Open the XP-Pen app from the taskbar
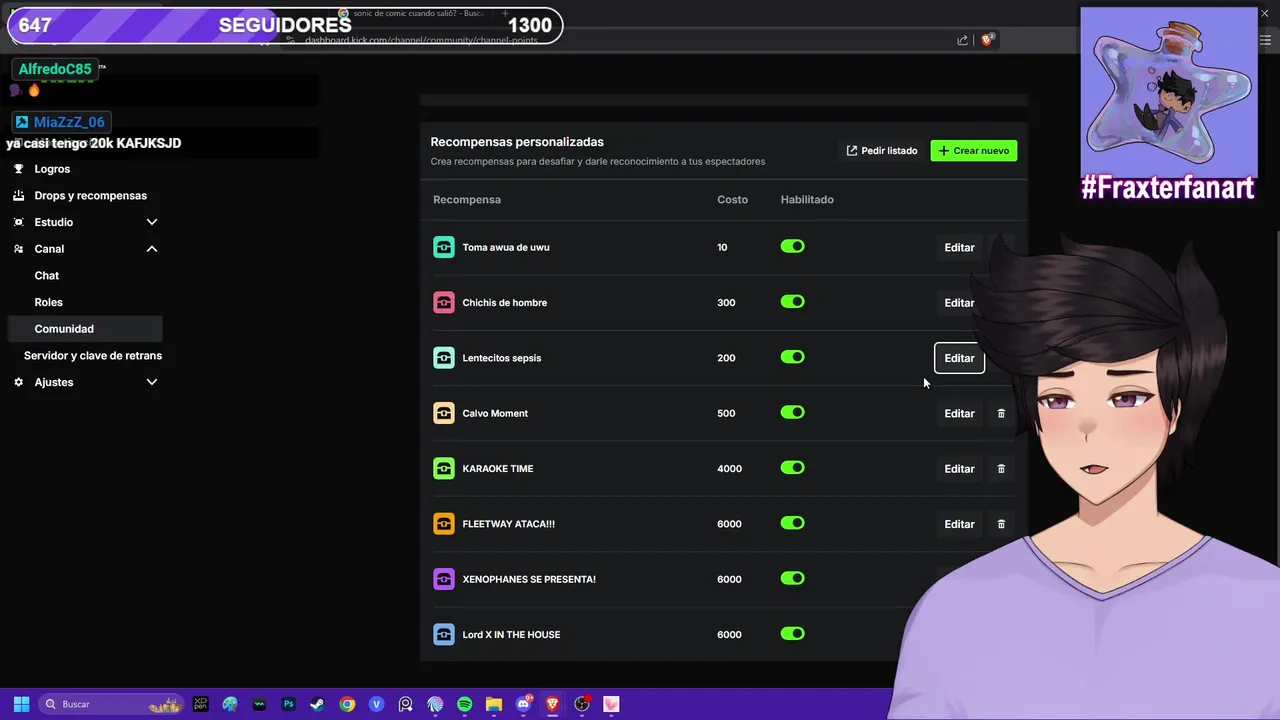The width and height of the screenshot is (1280, 720). tap(200, 704)
